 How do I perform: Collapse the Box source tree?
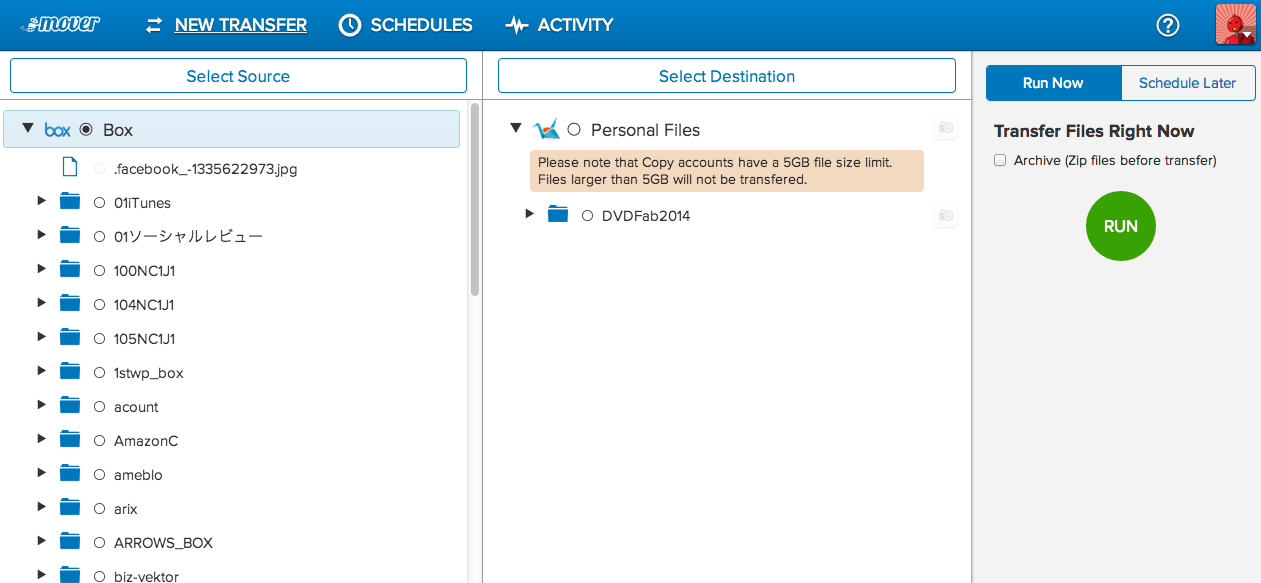click(x=28, y=128)
